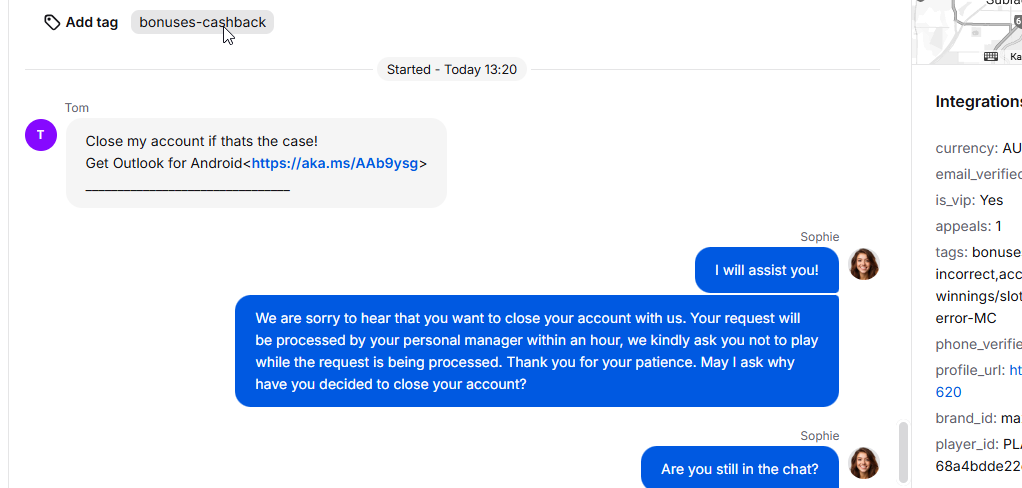
Task: Click the 'Are you still in the chat?' message
Action: click(740, 467)
